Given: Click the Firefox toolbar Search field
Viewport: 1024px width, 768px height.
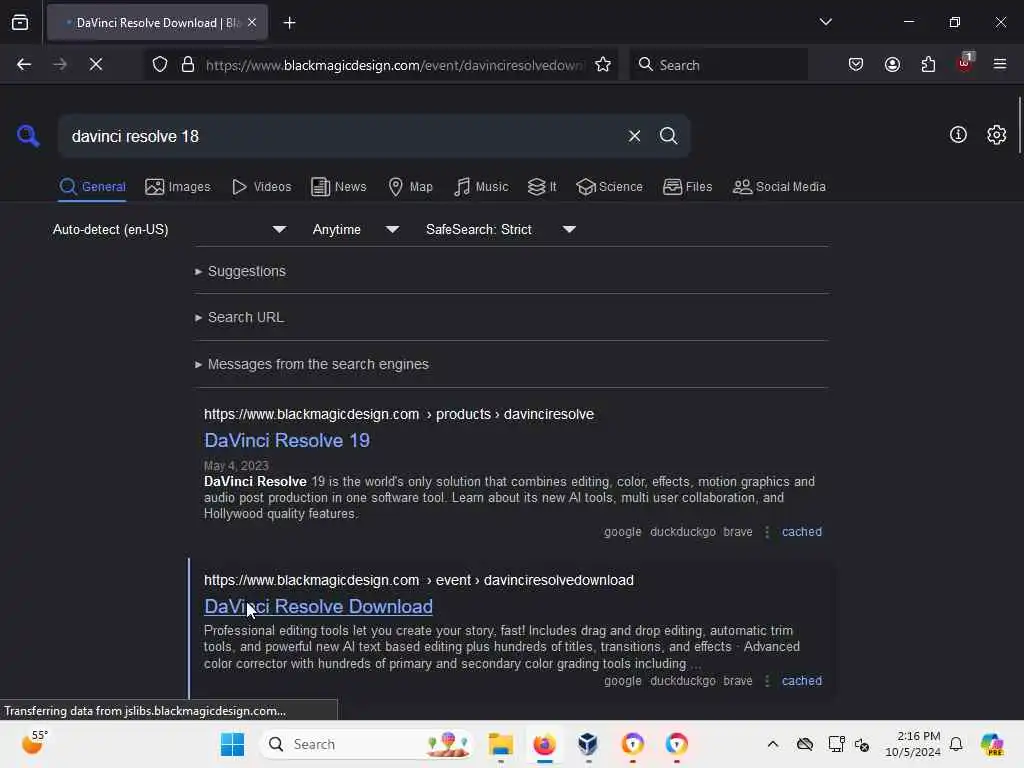Looking at the screenshot, I should coord(718,65).
